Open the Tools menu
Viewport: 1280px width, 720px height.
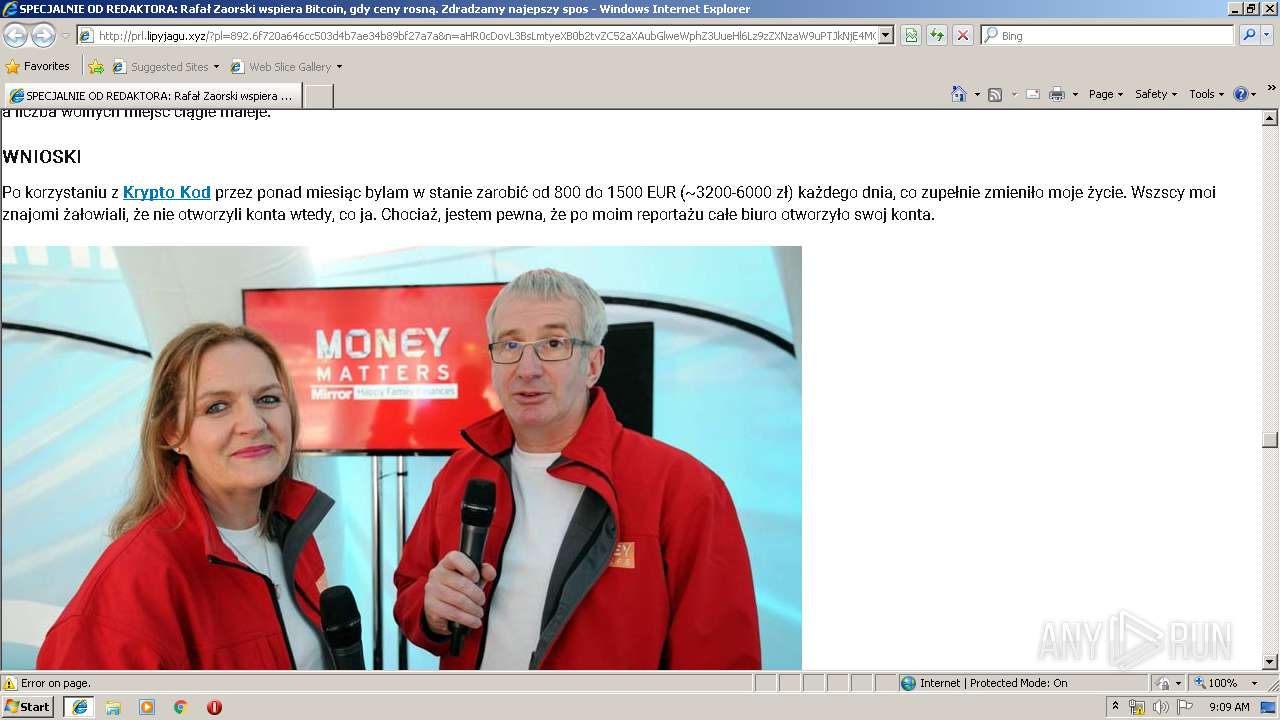pyautogui.click(x=1206, y=94)
